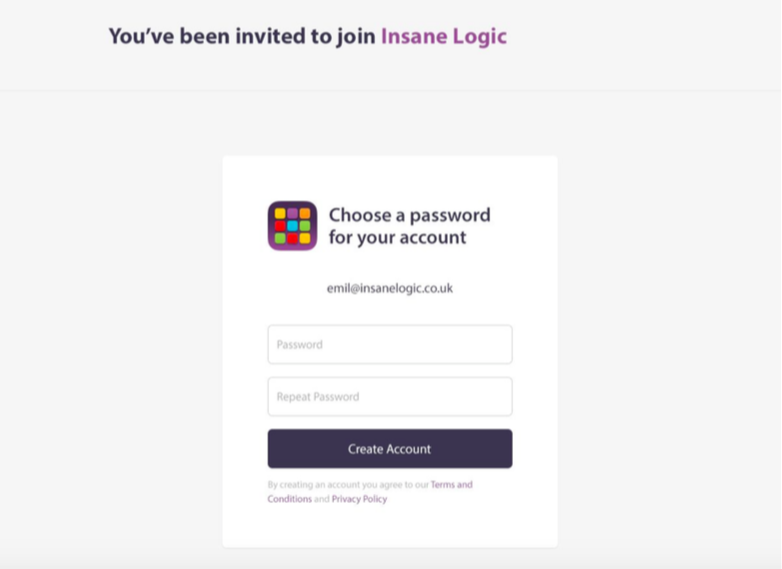Click the top-left yellow tile in the logo
The width and height of the screenshot is (782, 569).
point(280,213)
